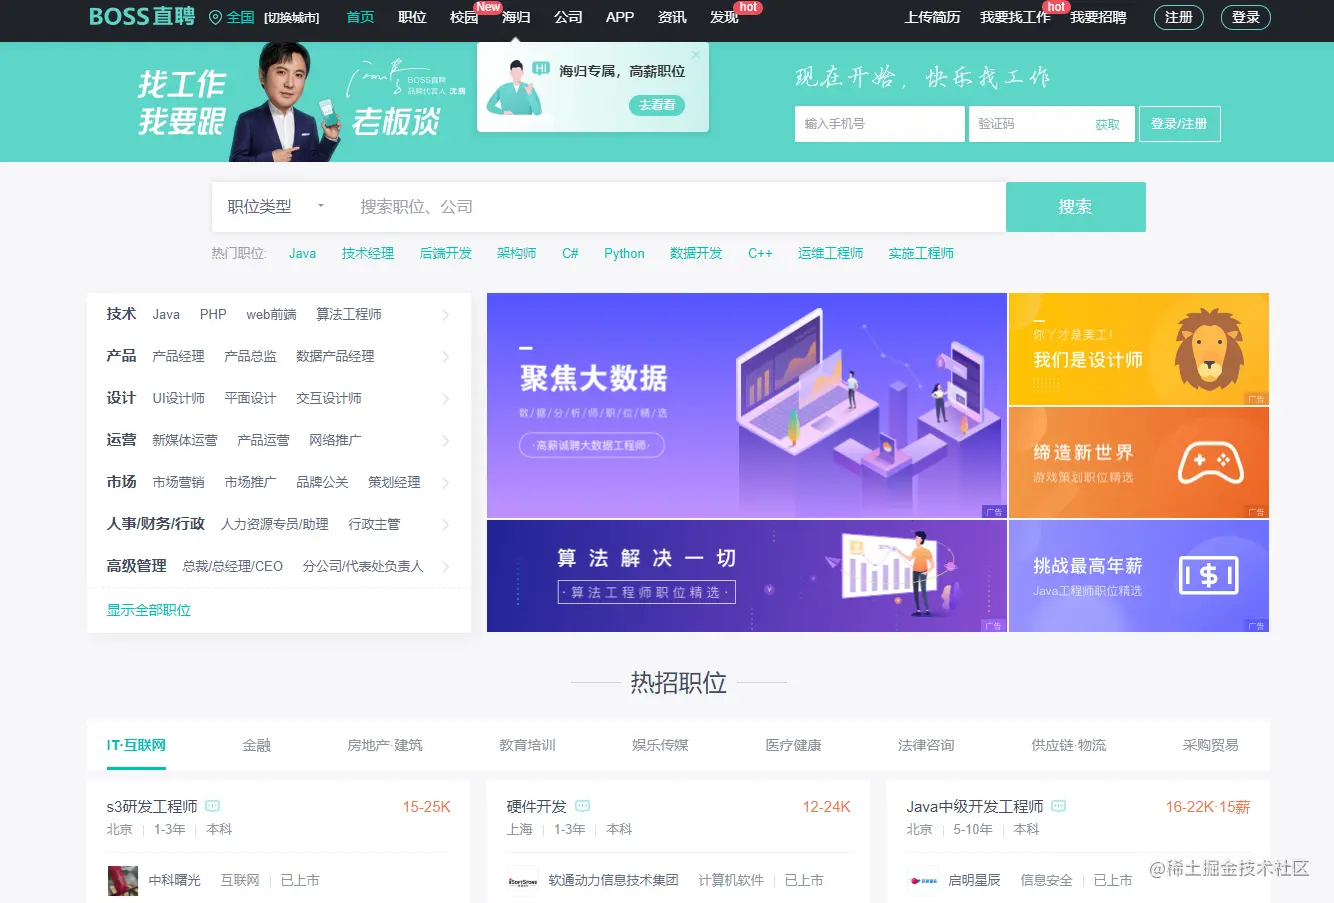Select the IT·互联网 tab

click(x=136, y=745)
